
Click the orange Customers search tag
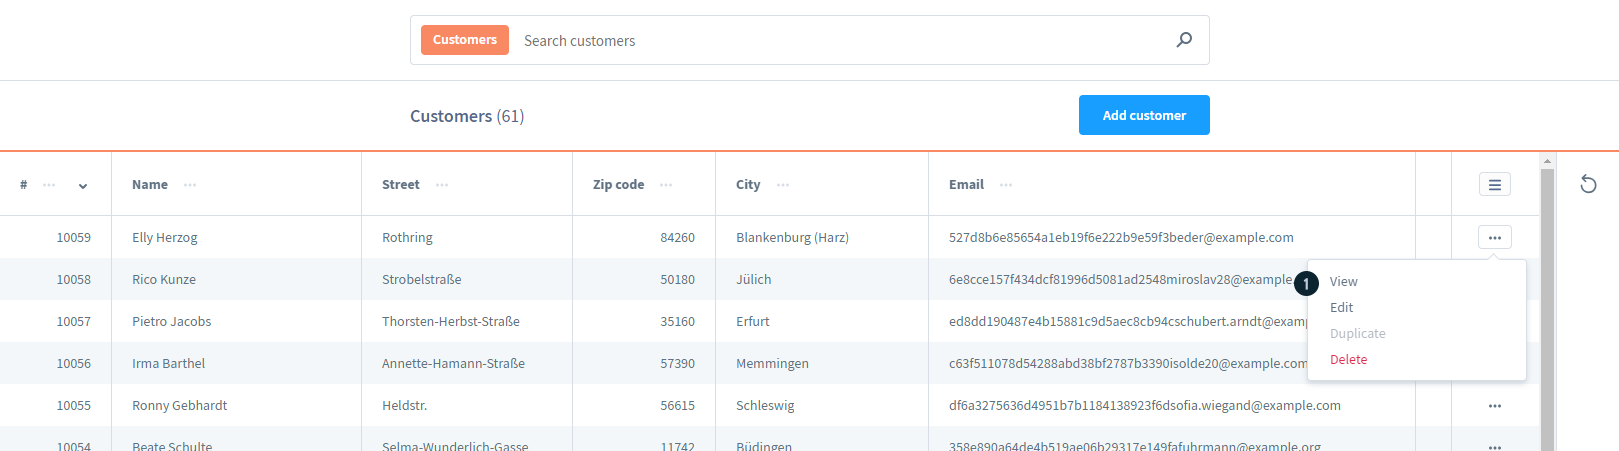pyautogui.click(x=464, y=40)
